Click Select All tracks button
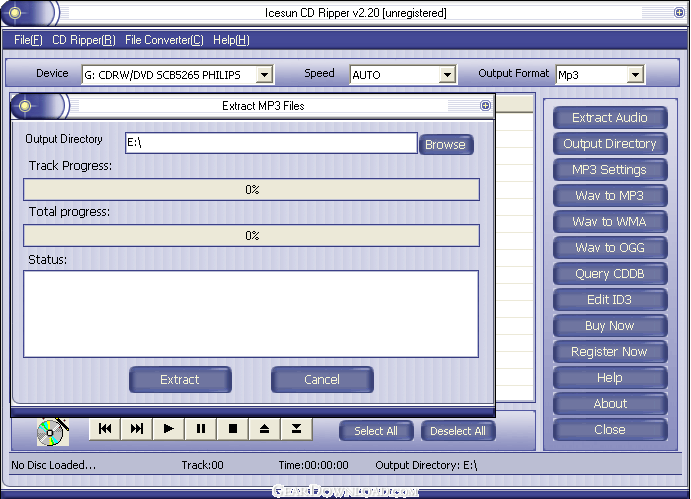The height and width of the screenshot is (499, 691). click(x=376, y=431)
